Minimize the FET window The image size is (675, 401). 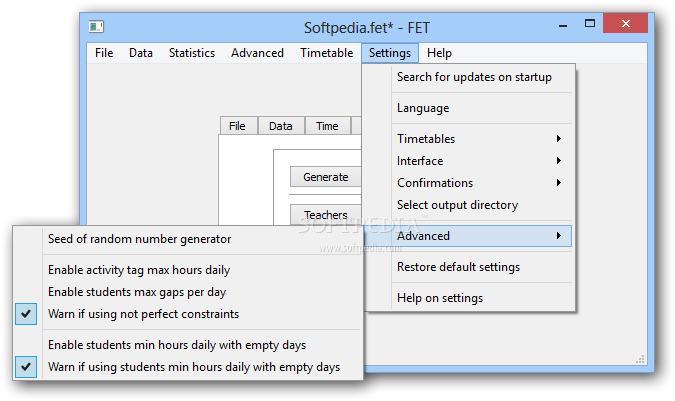pyautogui.click(x=563, y=26)
